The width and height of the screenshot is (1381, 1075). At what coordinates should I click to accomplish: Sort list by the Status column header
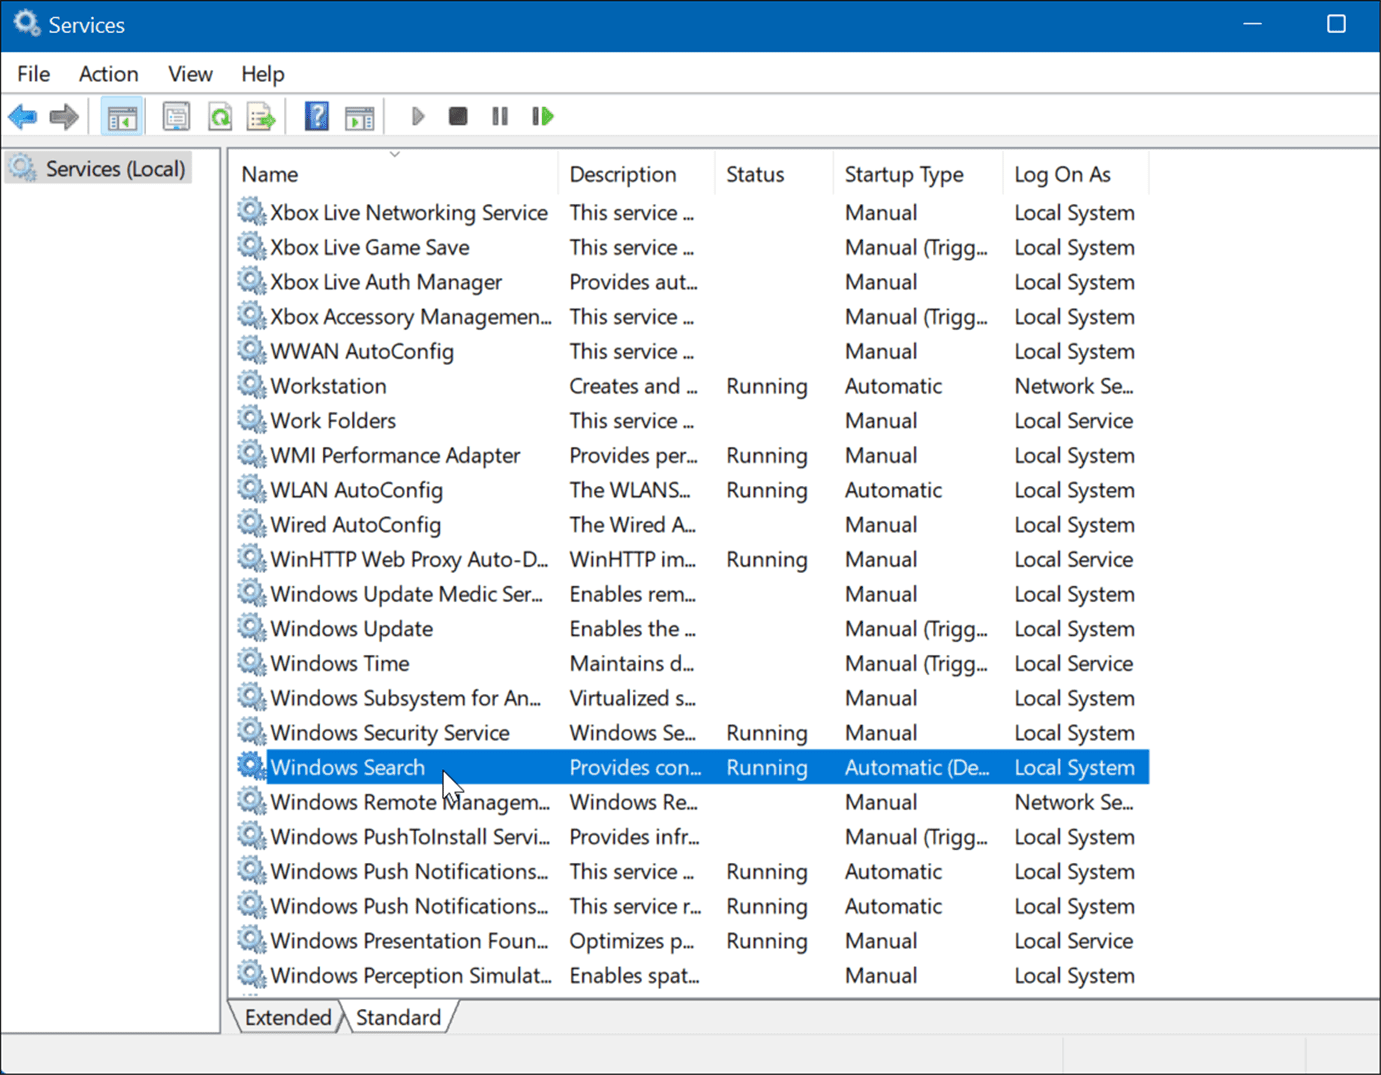755,174
